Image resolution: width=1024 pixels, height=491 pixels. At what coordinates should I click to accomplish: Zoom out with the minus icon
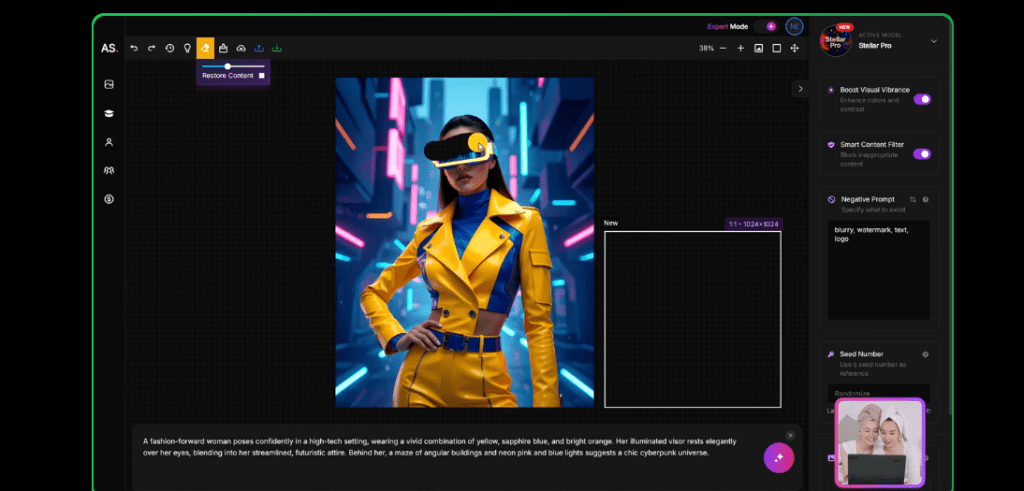click(723, 48)
